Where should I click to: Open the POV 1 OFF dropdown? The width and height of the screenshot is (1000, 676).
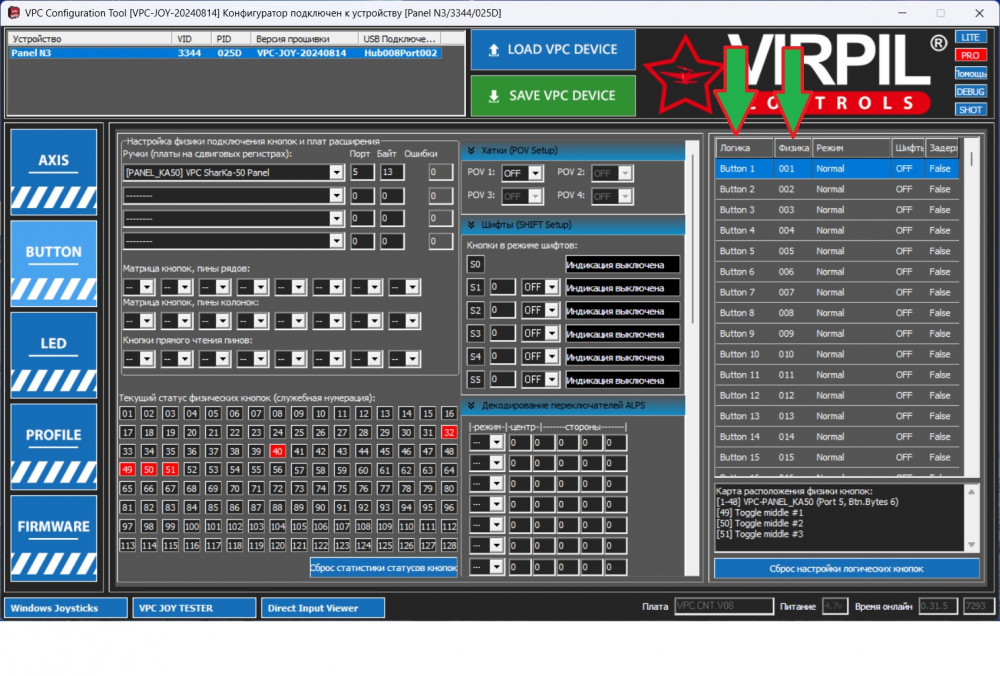tap(535, 173)
